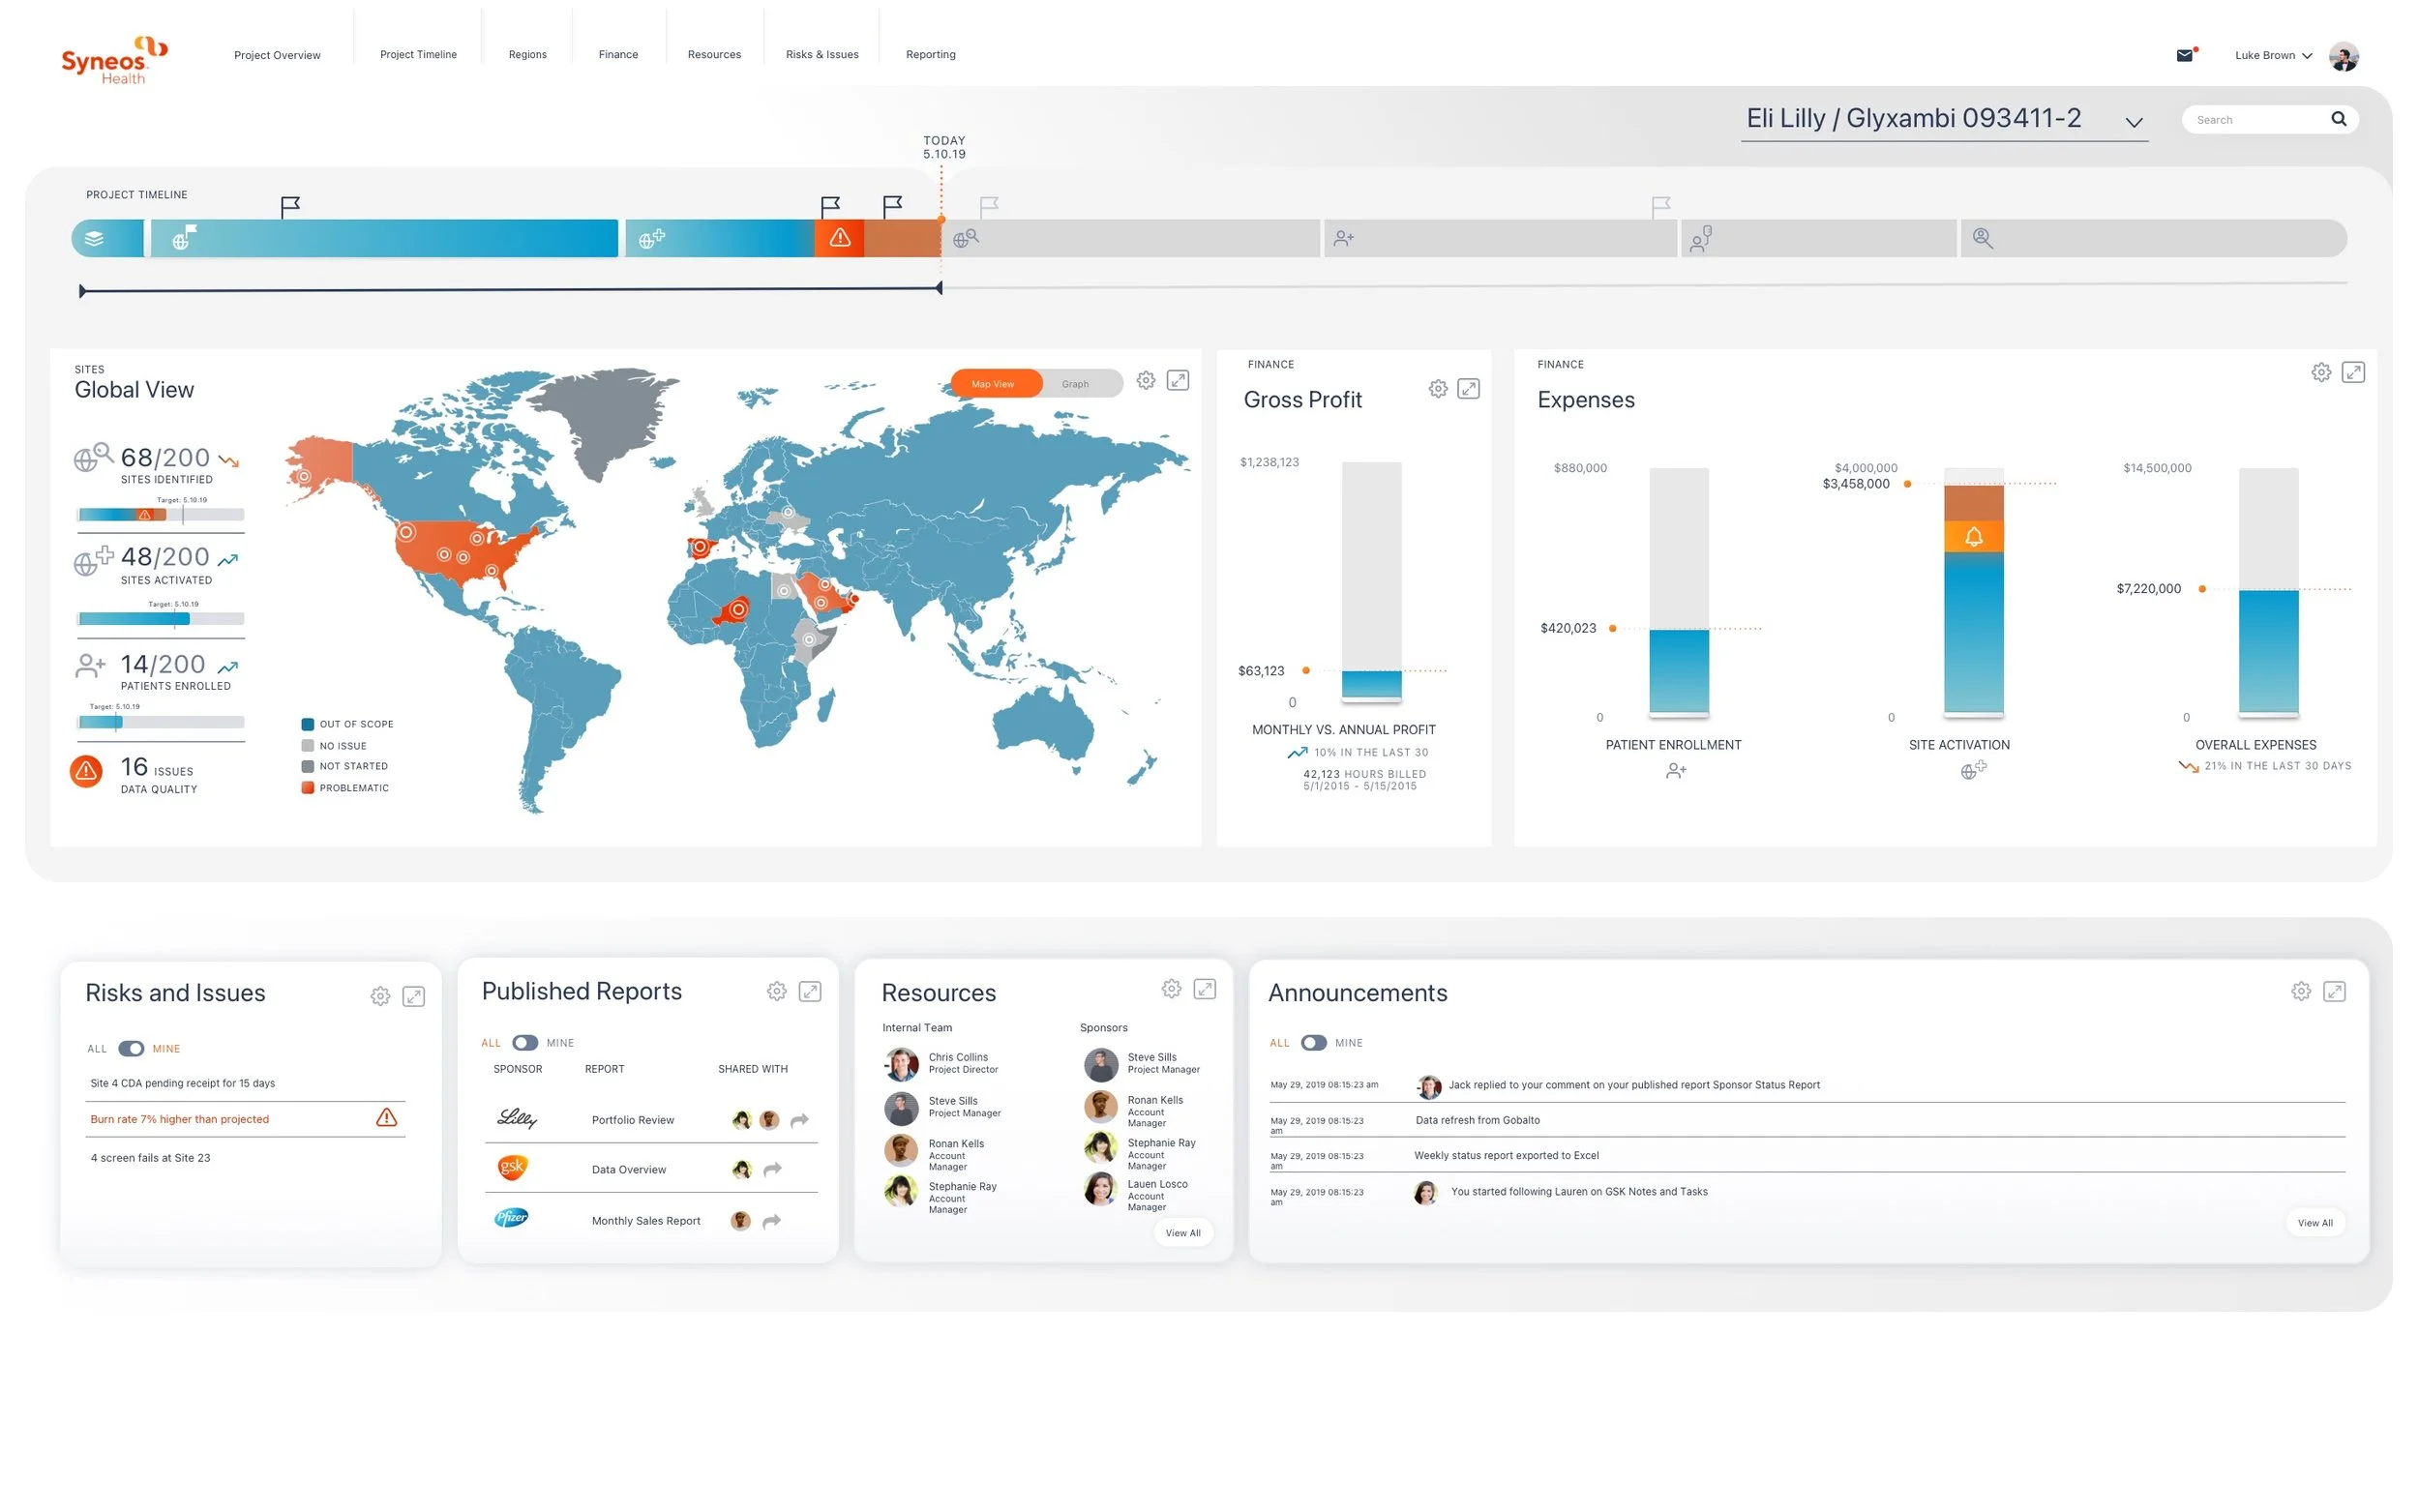Open the Finance menu tab

618,54
